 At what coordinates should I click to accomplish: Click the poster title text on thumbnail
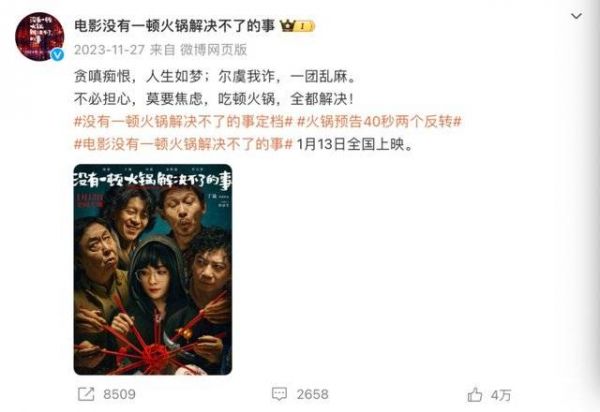(153, 179)
